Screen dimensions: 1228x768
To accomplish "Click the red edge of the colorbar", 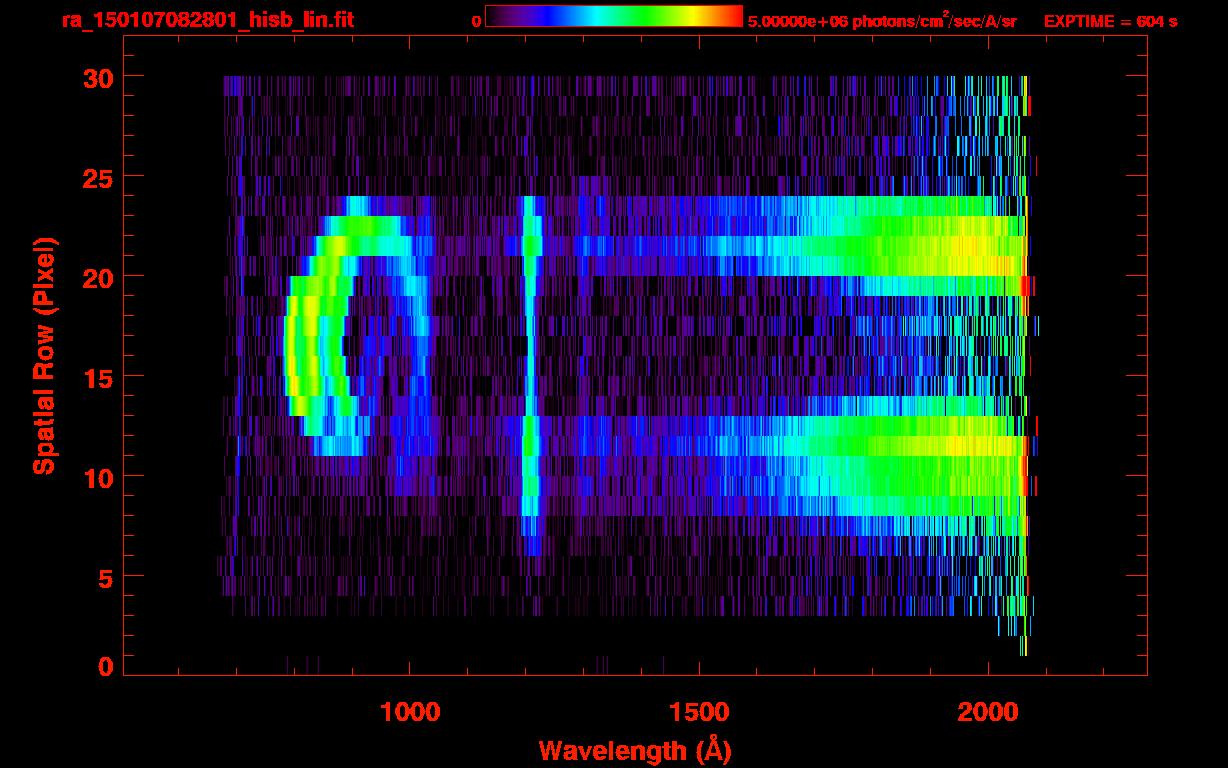I will point(735,16).
